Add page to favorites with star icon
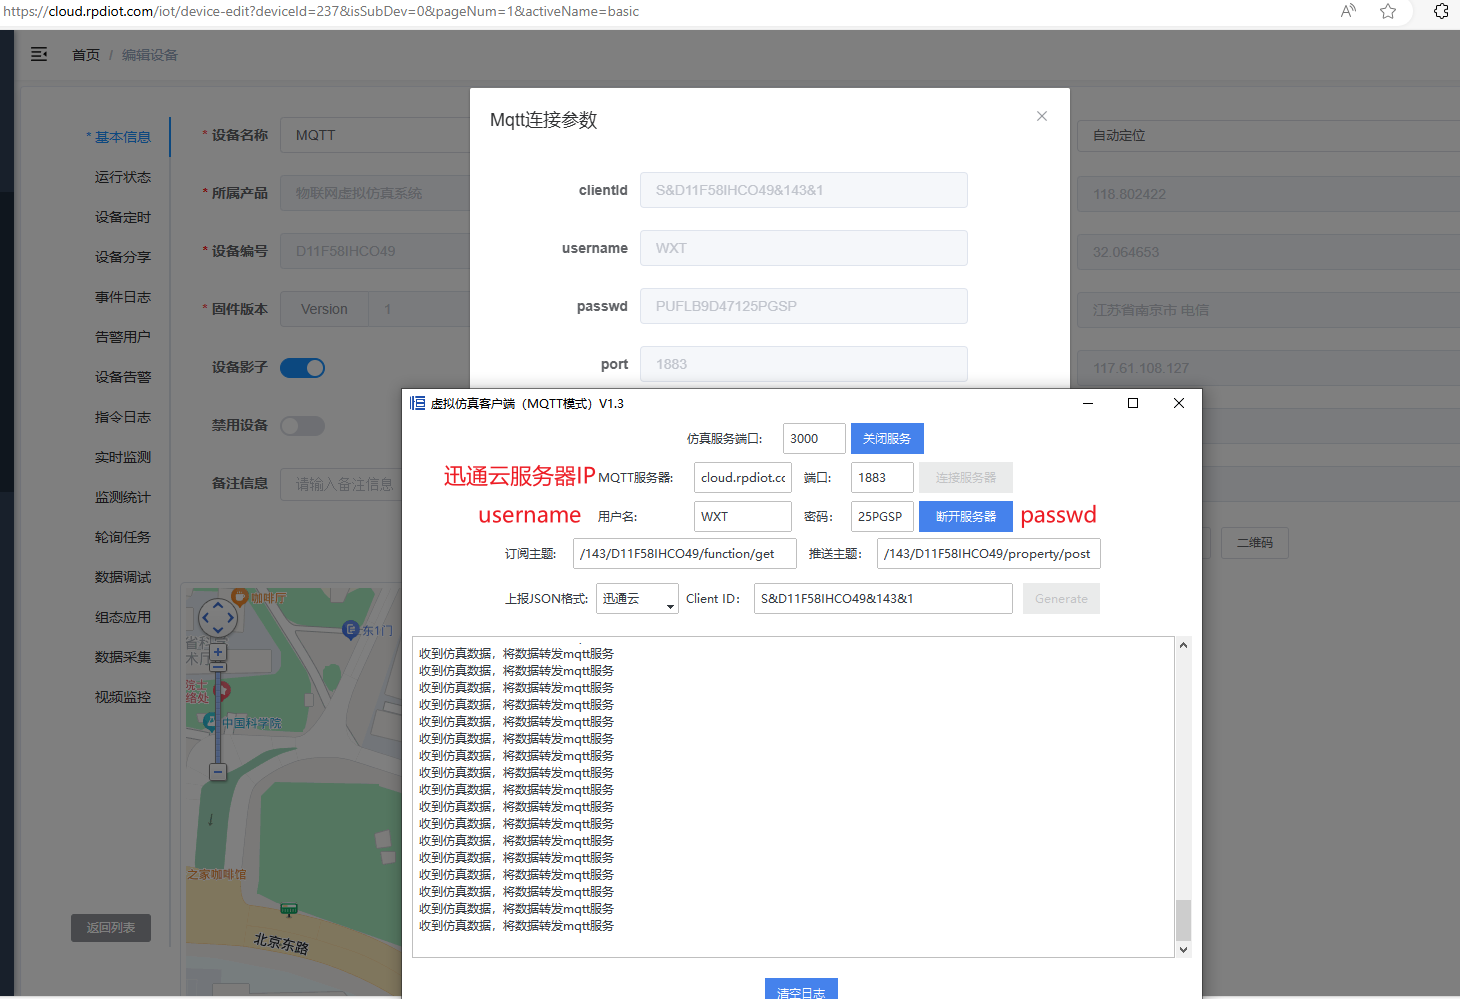The image size is (1460, 999). pyautogui.click(x=1388, y=11)
